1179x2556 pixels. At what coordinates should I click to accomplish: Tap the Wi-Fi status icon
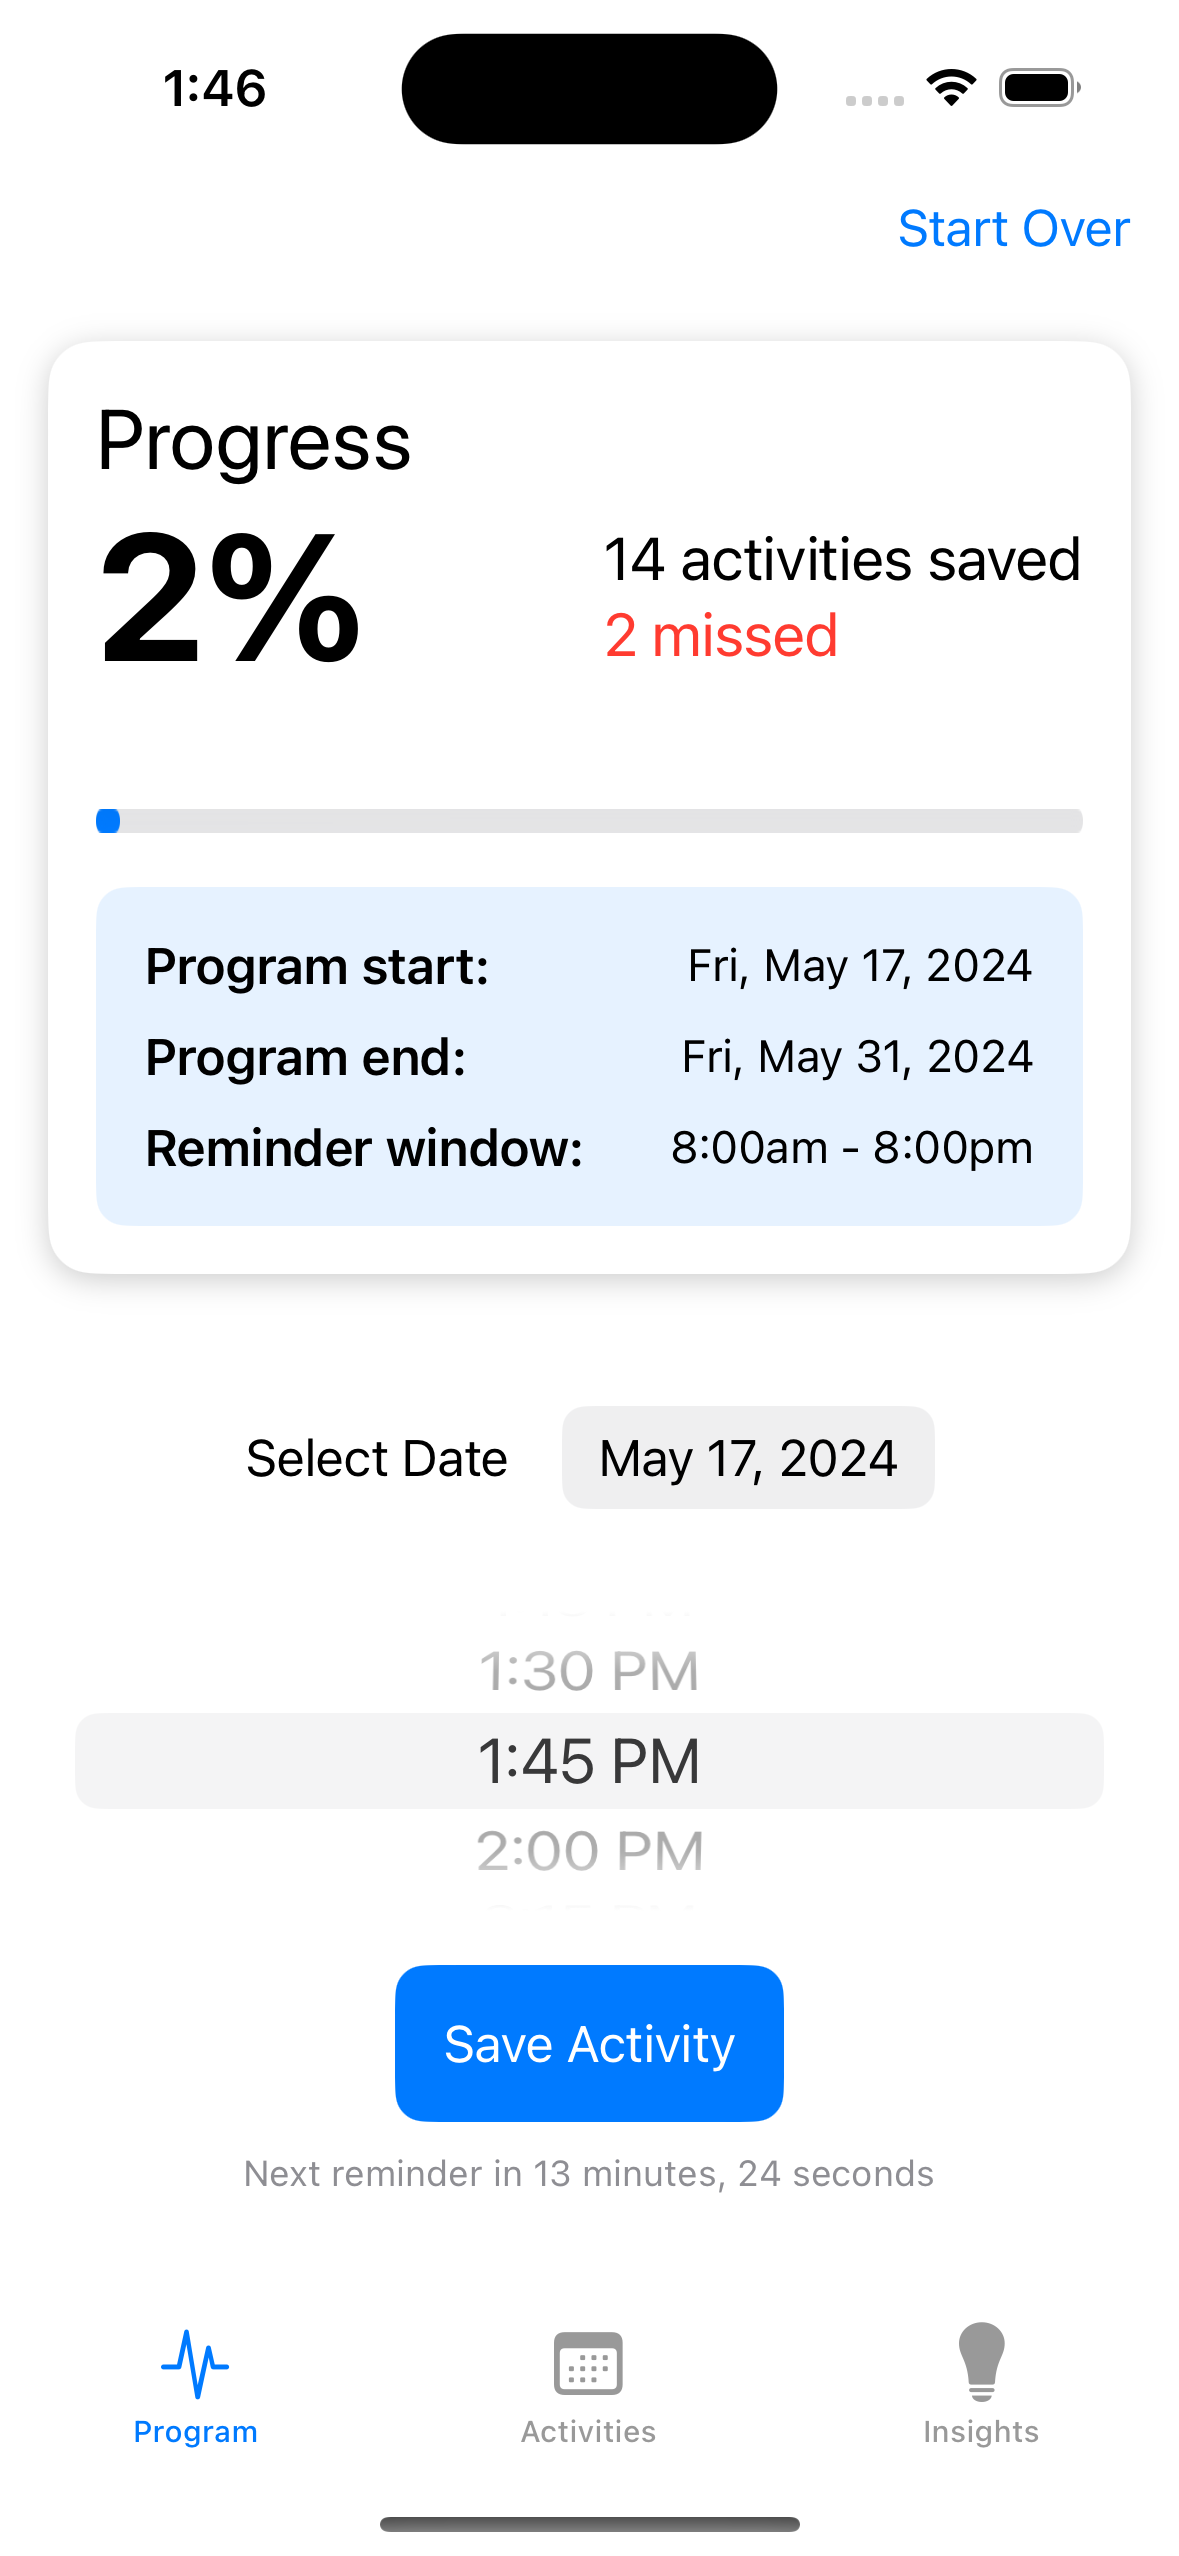tap(951, 88)
